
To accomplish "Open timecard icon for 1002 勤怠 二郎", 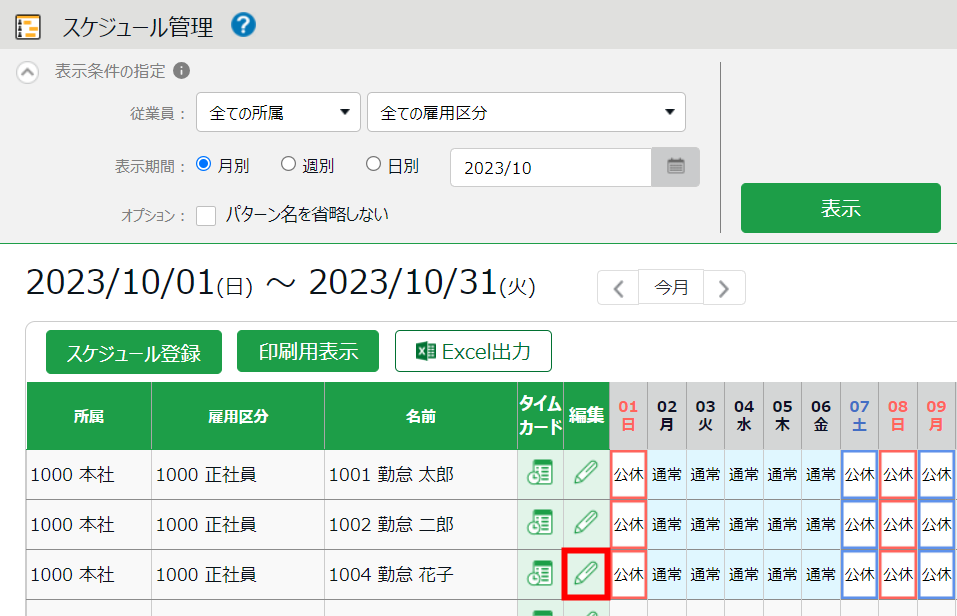I will click(540, 524).
